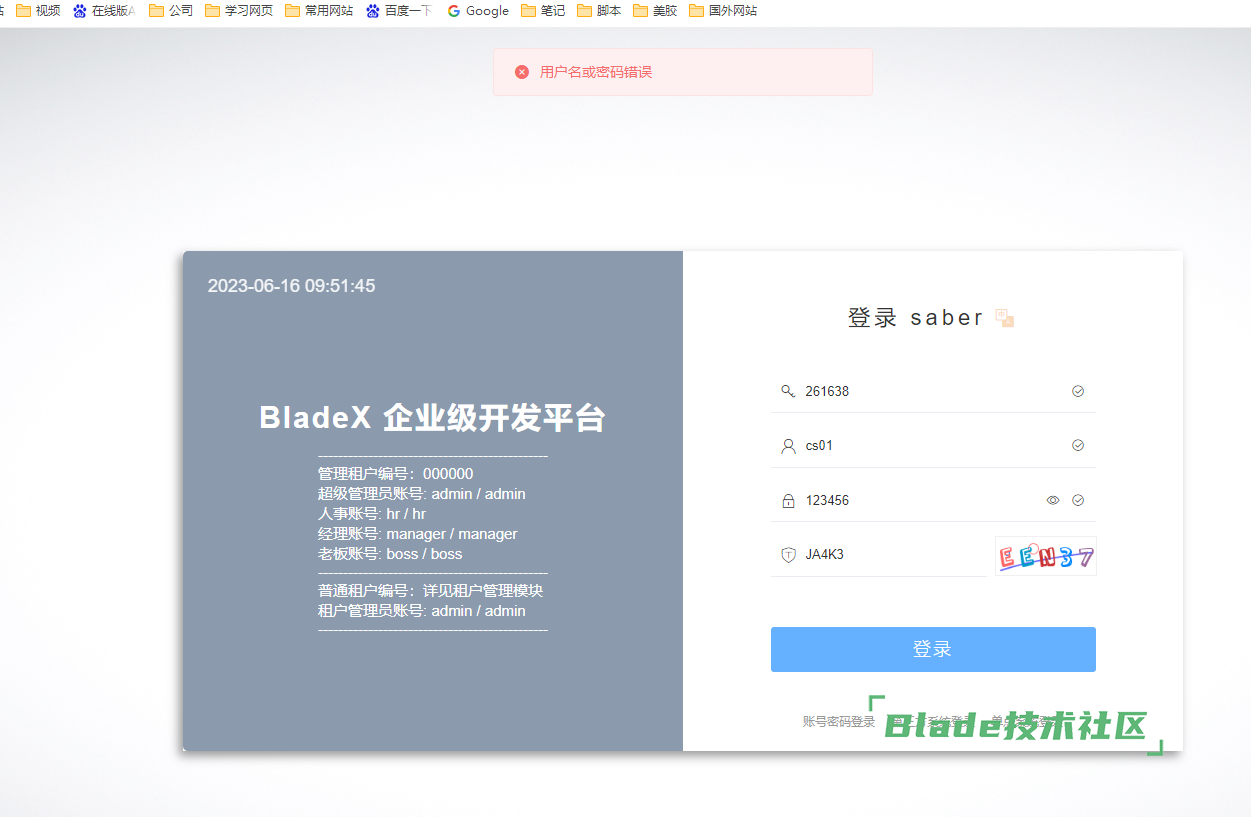This screenshot has width=1251, height=817.
Task: Click the 用户名或密码错误 error message
Action: point(596,72)
